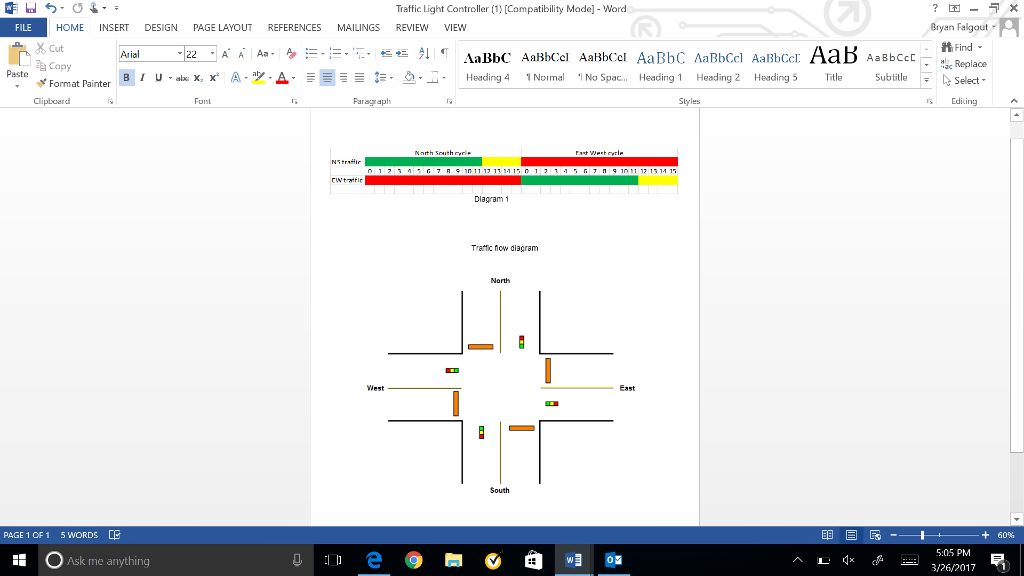Toggle Subscript formatting

pos(198,78)
